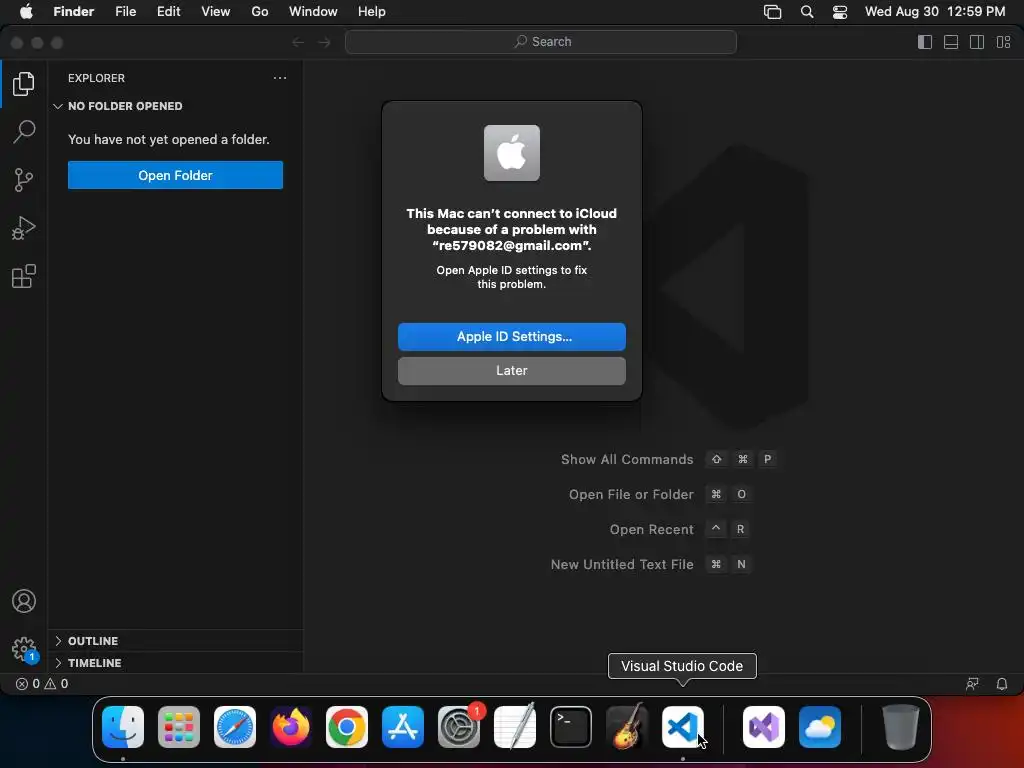Open System Settings from the Dock

[x=459, y=727]
